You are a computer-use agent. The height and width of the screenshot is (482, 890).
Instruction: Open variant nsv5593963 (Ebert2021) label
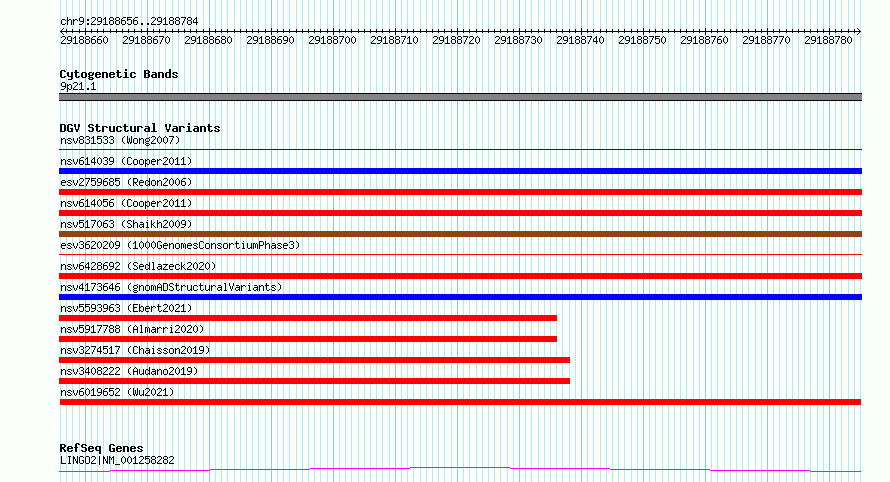click(x=126, y=308)
